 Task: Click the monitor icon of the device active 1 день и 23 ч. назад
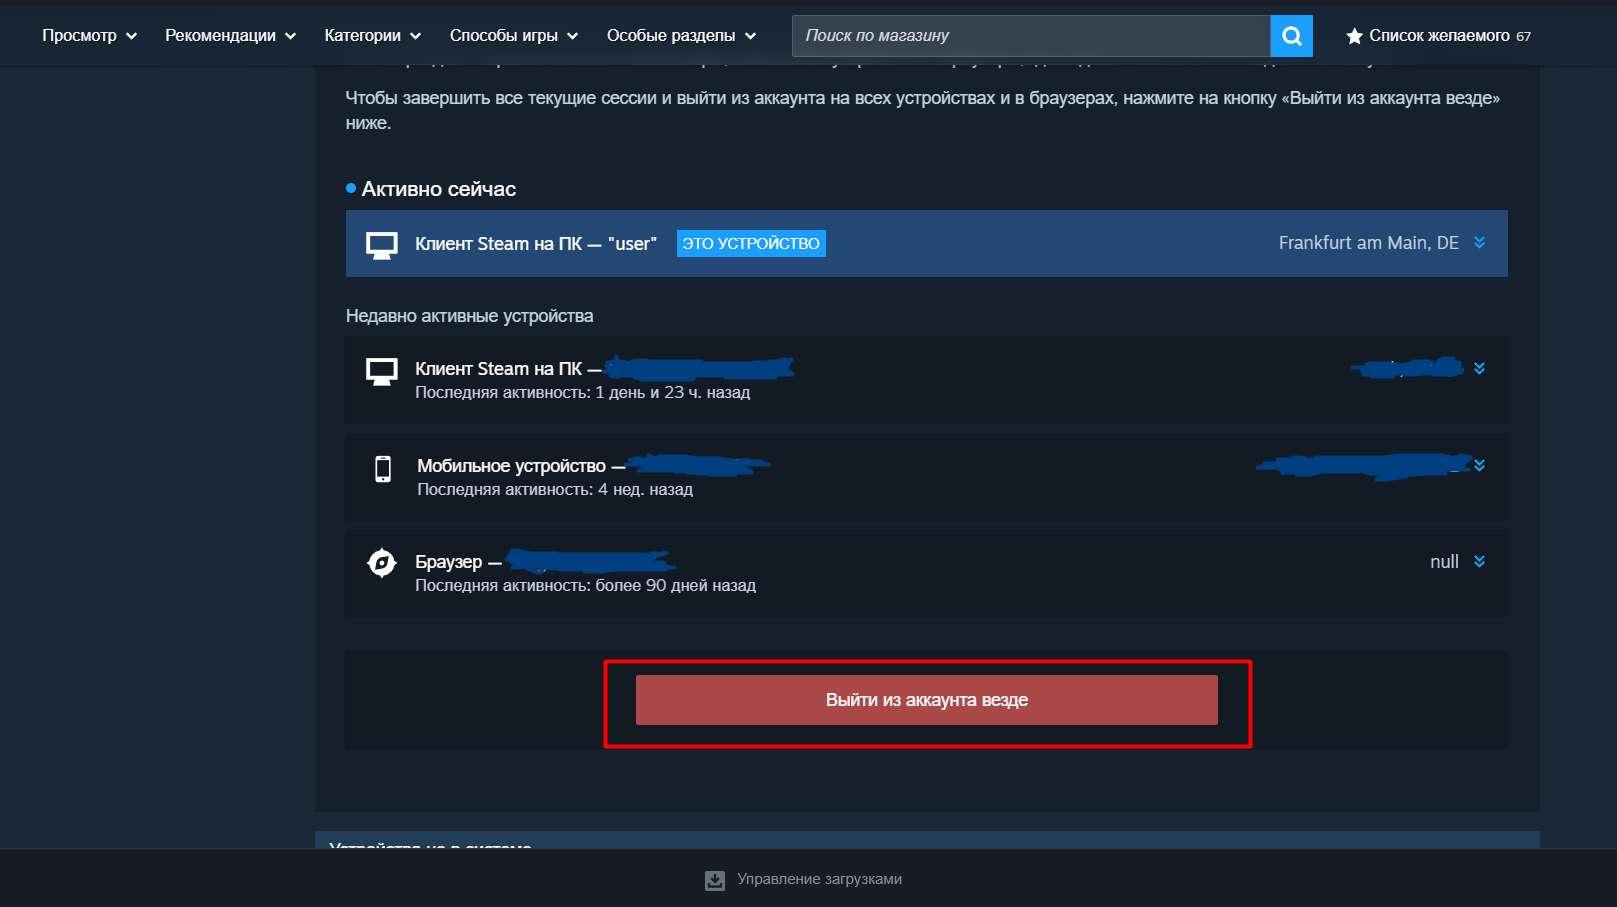pos(382,371)
